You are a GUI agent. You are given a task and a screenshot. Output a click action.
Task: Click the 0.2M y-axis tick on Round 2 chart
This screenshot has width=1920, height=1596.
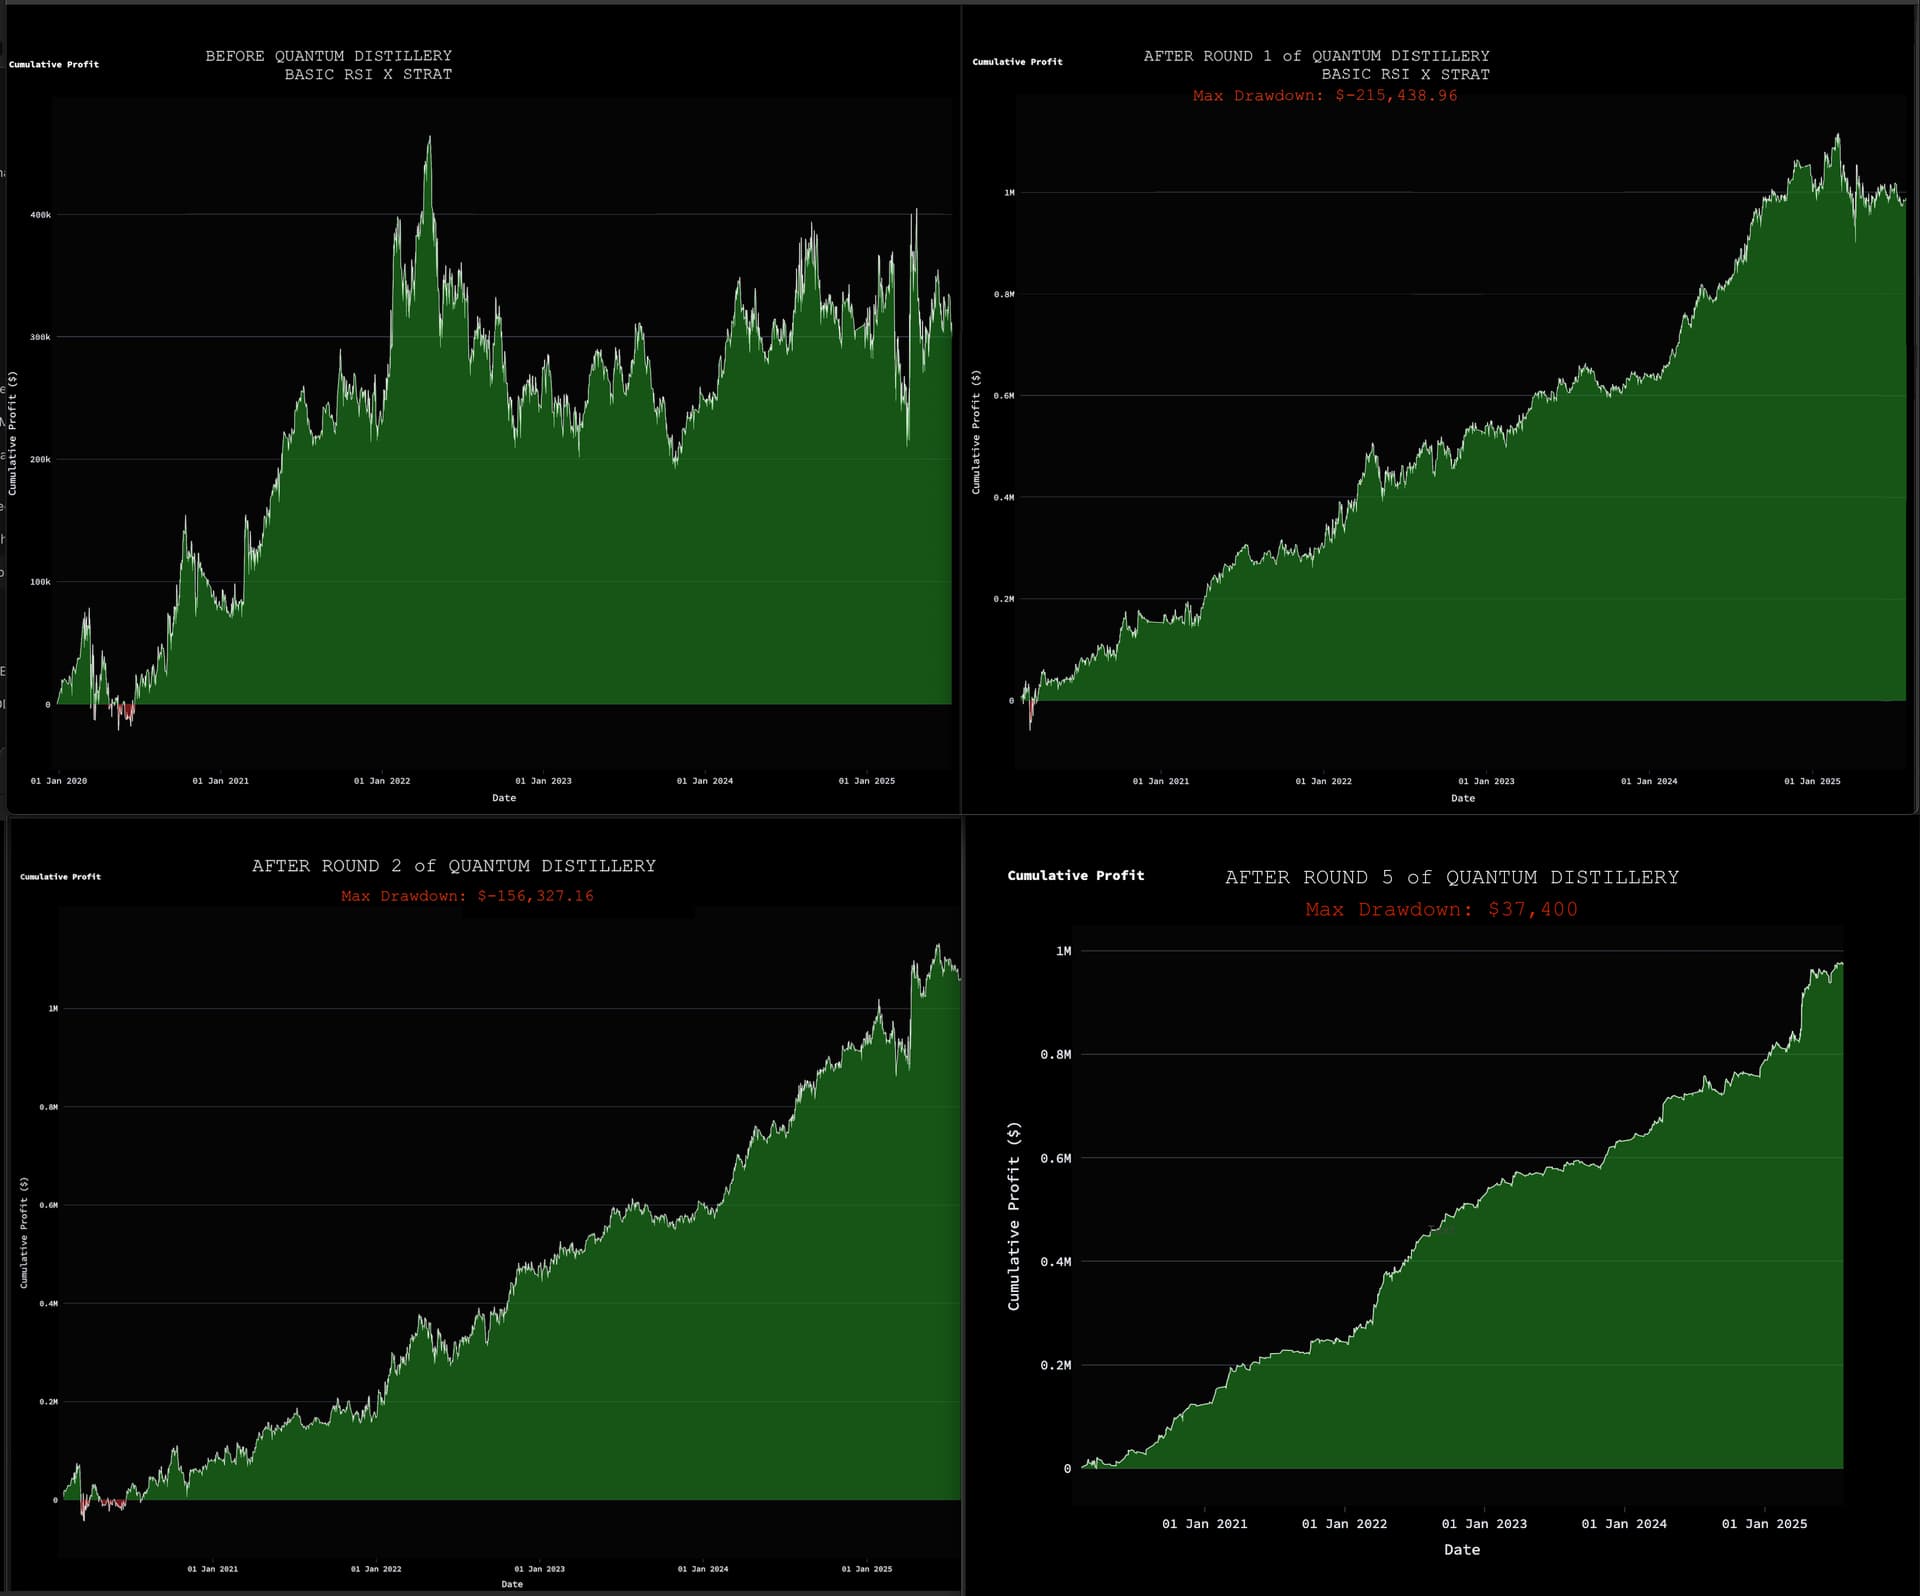click(48, 1402)
